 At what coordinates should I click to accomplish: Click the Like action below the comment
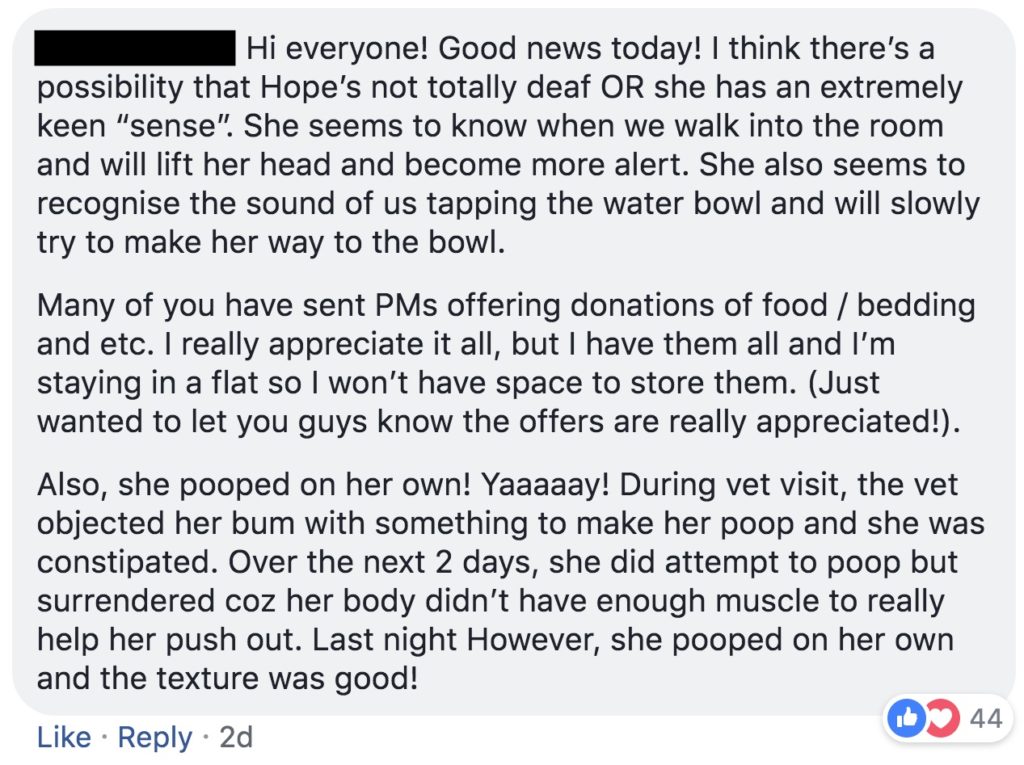(x=64, y=737)
